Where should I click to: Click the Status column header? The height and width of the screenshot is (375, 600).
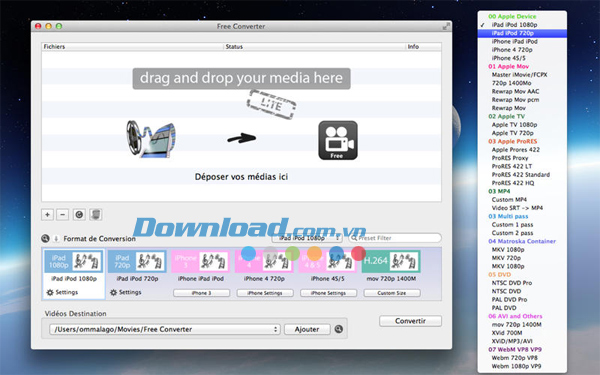coord(315,47)
